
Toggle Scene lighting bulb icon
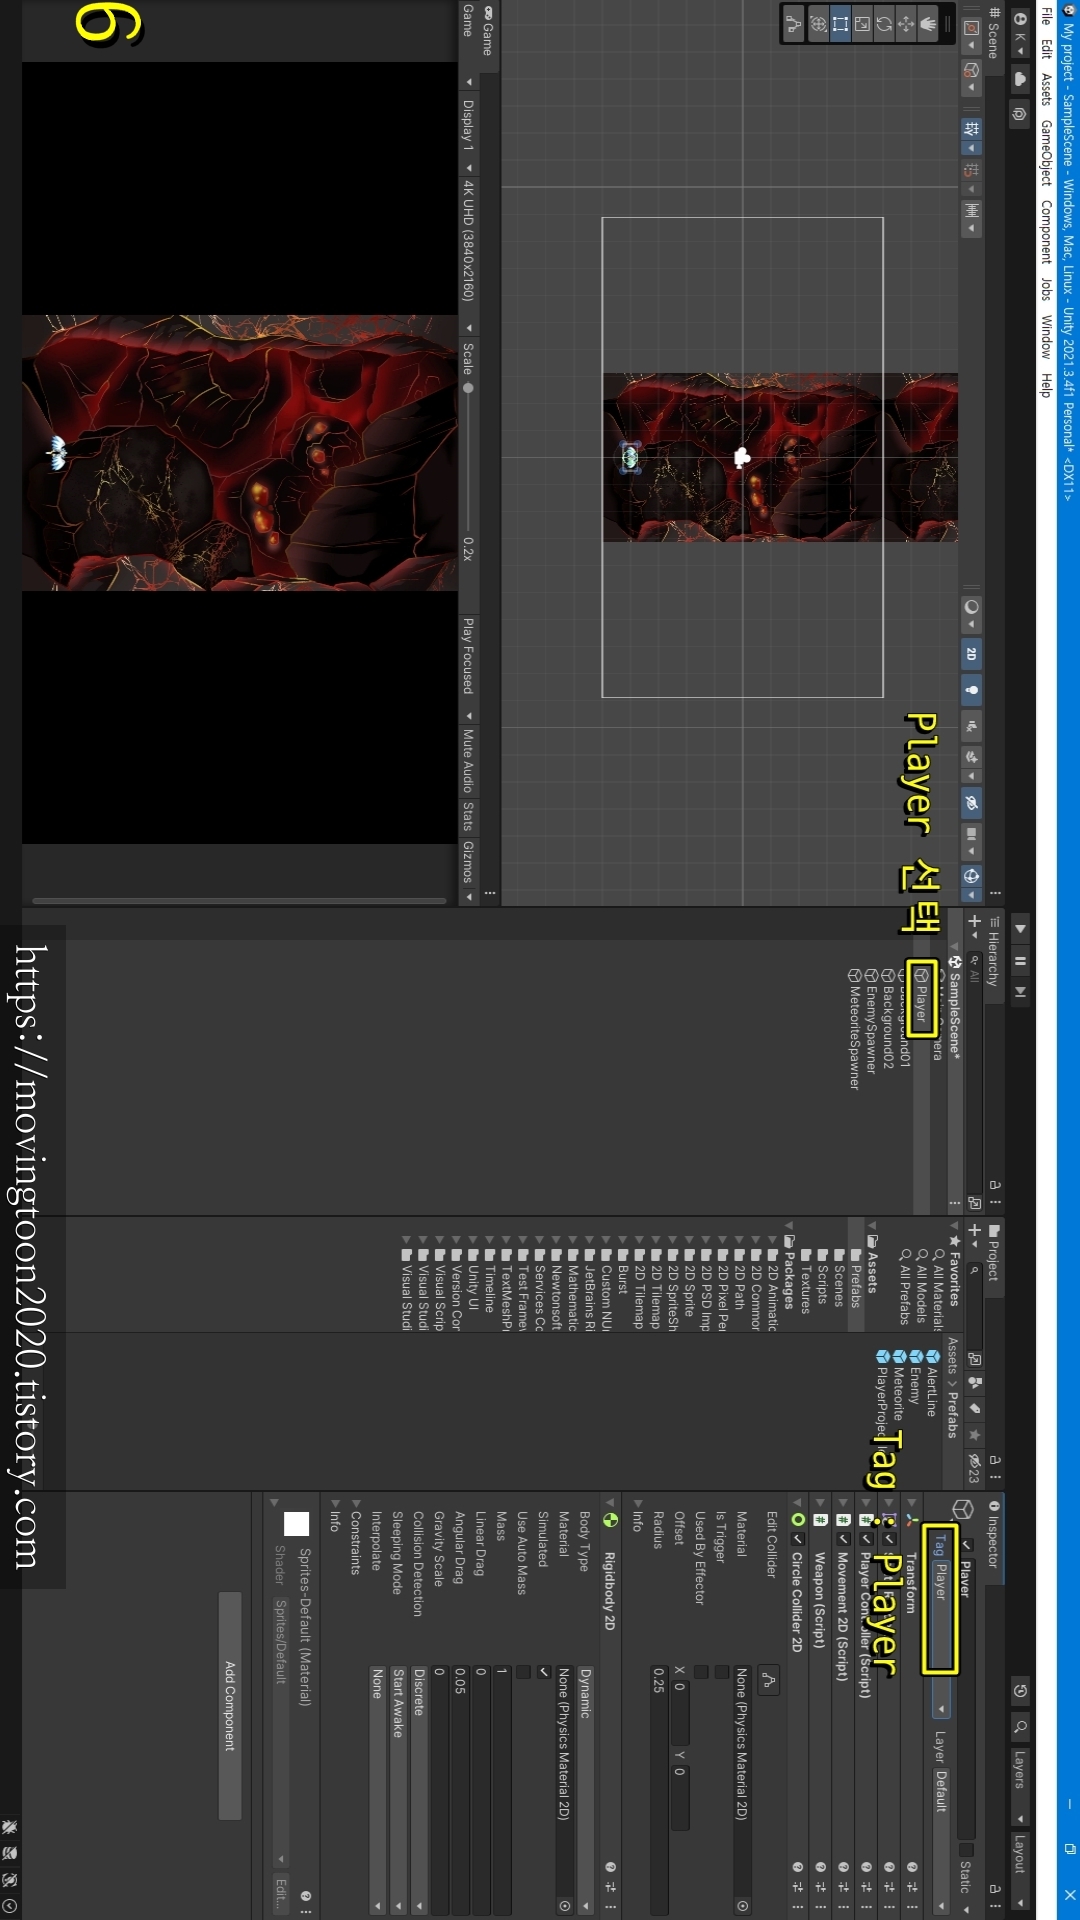971,690
